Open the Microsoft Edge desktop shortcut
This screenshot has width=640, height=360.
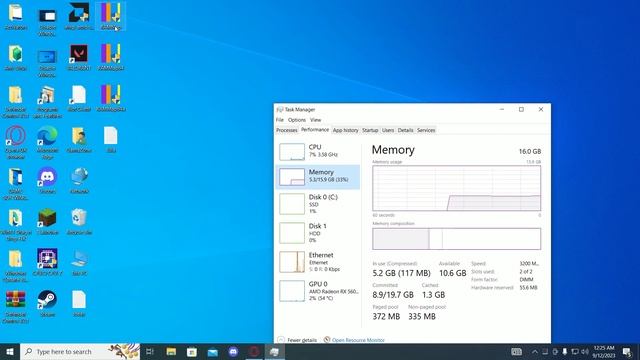click(47, 142)
